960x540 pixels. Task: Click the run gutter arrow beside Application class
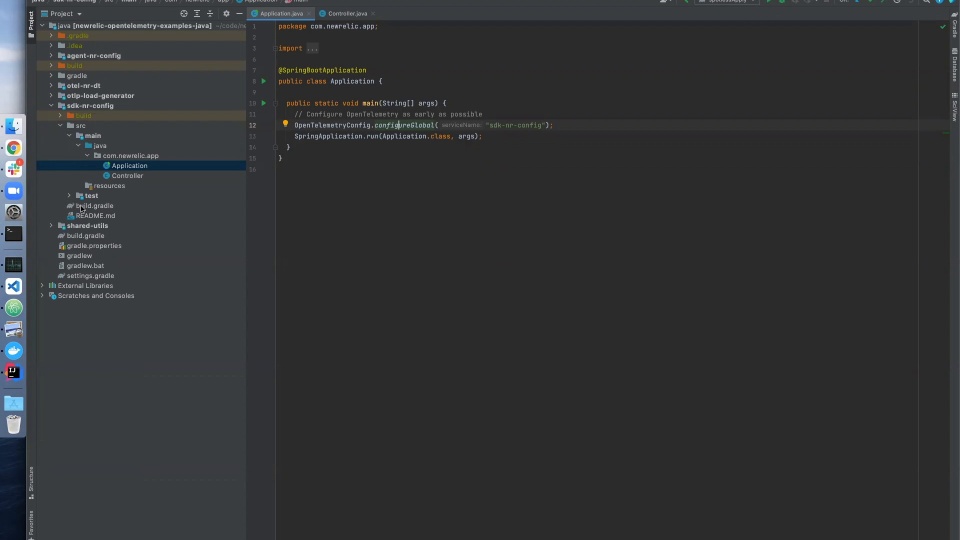(264, 81)
